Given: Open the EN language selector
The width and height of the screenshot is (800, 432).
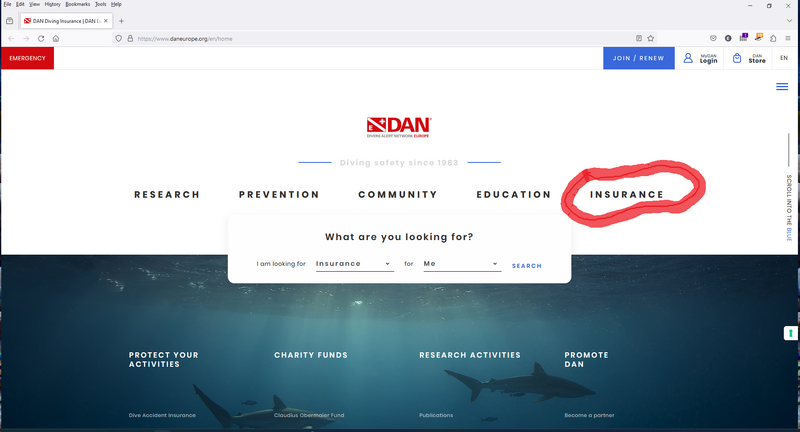Looking at the screenshot, I should 784,58.
